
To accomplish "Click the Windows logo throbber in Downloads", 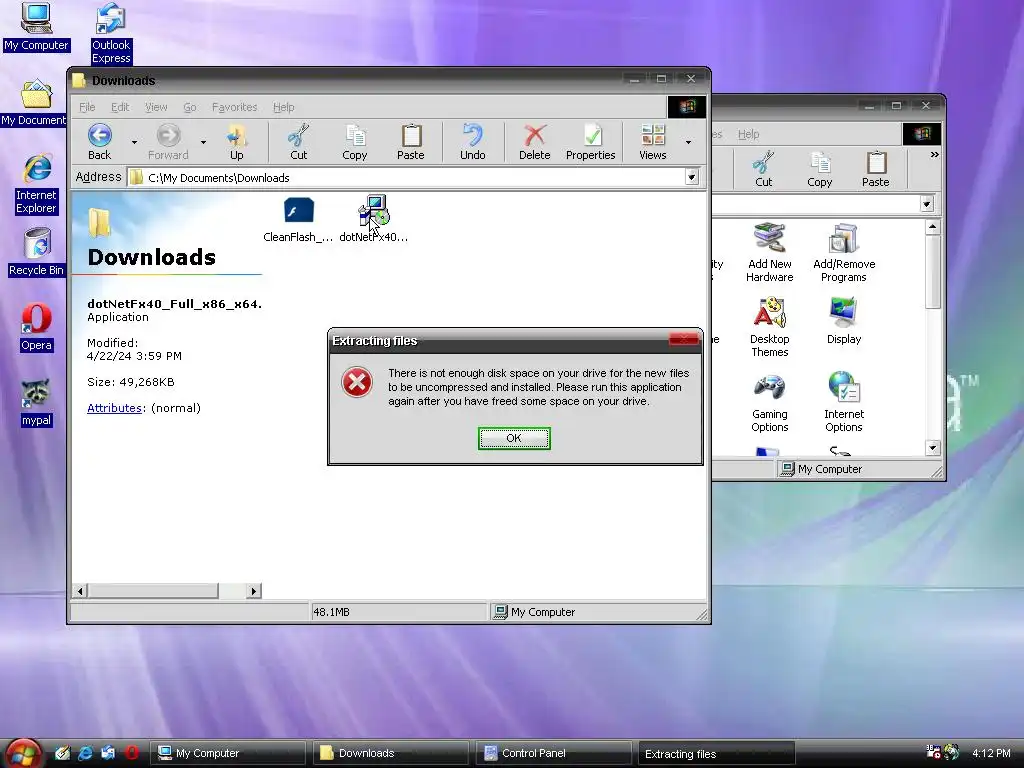I will click(x=686, y=106).
